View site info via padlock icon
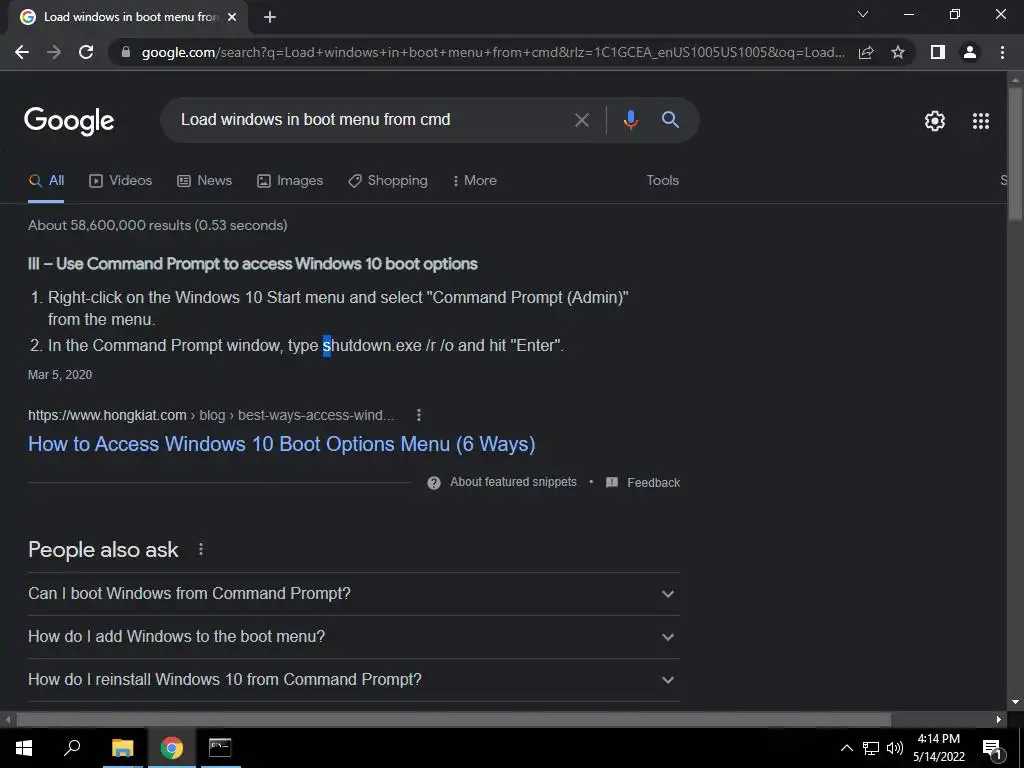 point(126,52)
